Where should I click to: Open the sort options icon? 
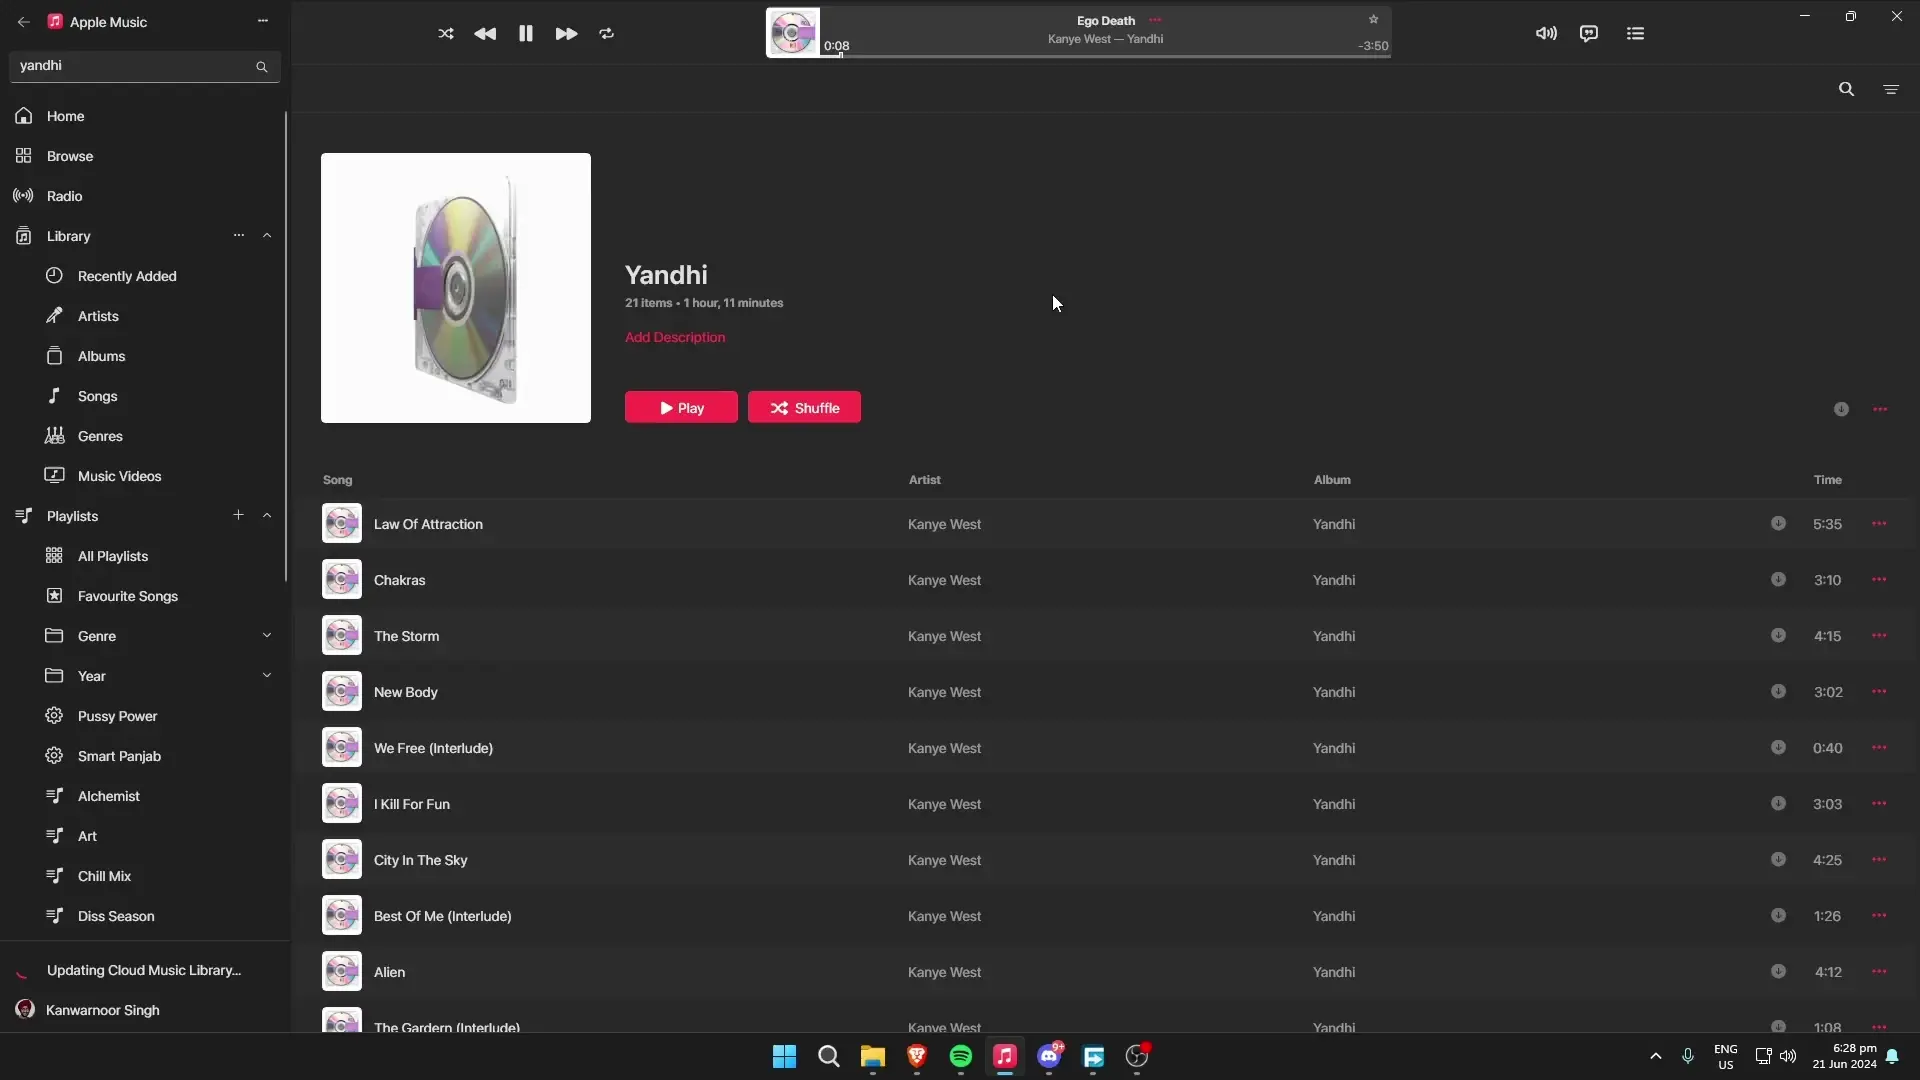[x=1891, y=89]
